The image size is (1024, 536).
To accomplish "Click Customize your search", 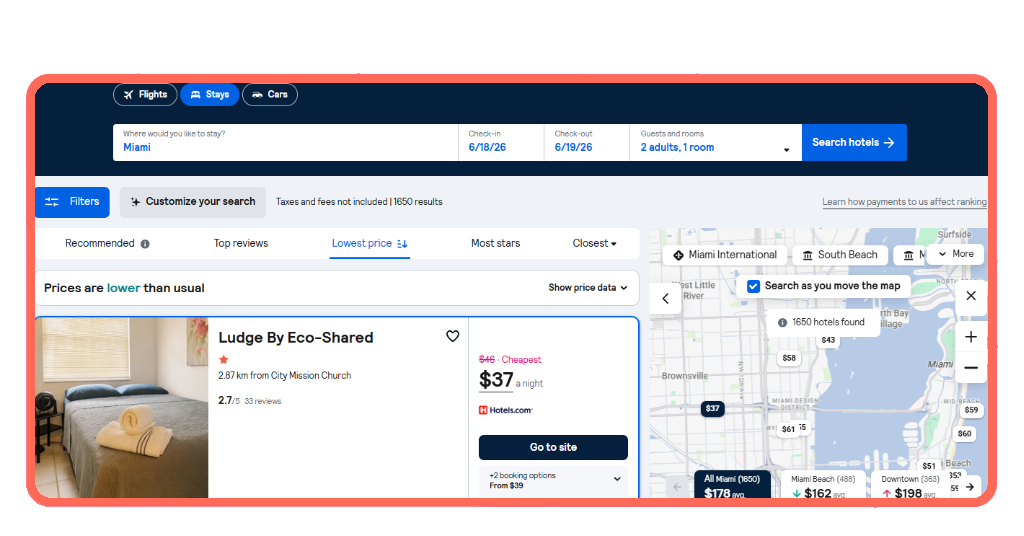I will pyautogui.click(x=193, y=202).
